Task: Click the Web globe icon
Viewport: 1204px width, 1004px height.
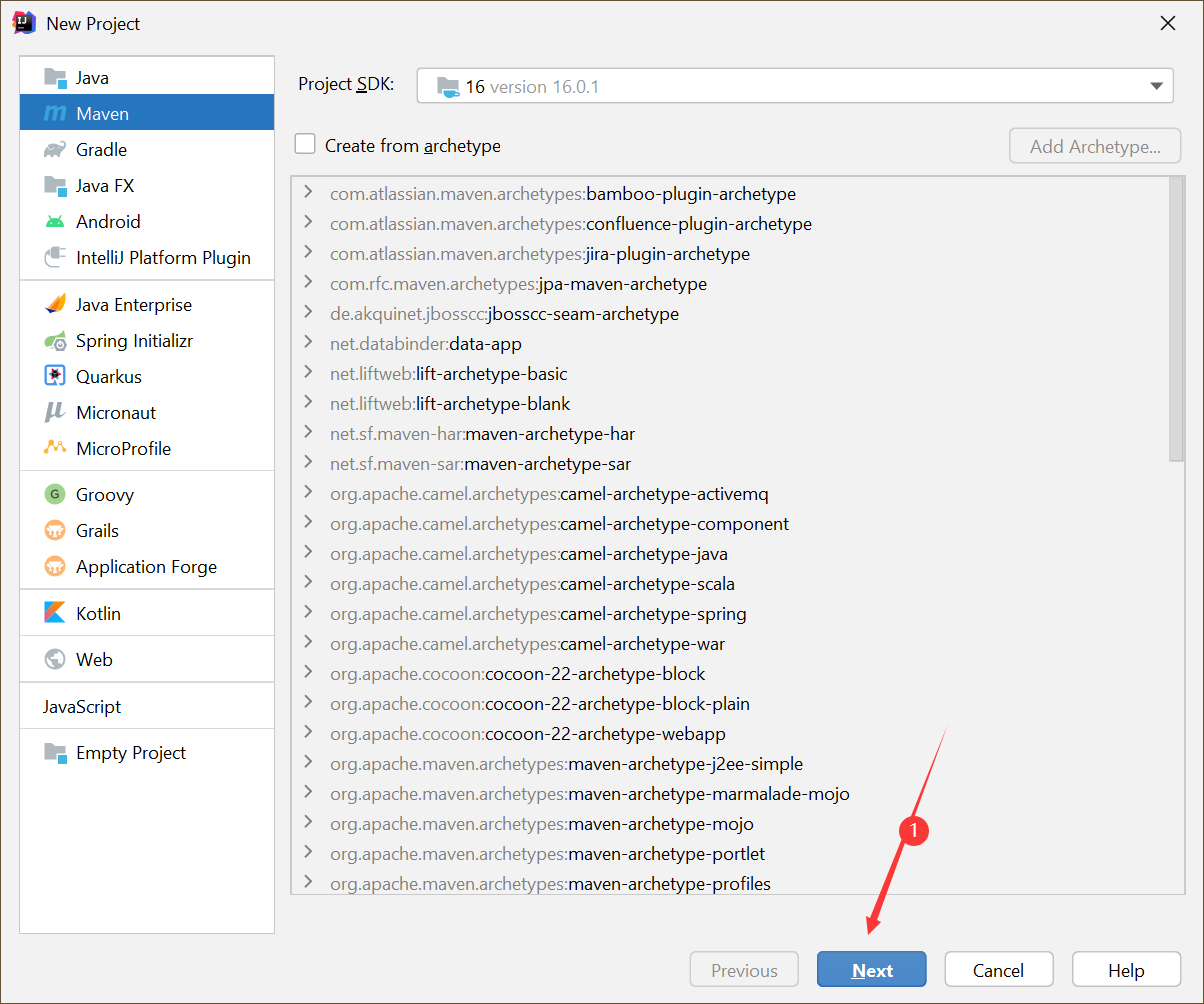Action: pyautogui.click(x=55, y=660)
